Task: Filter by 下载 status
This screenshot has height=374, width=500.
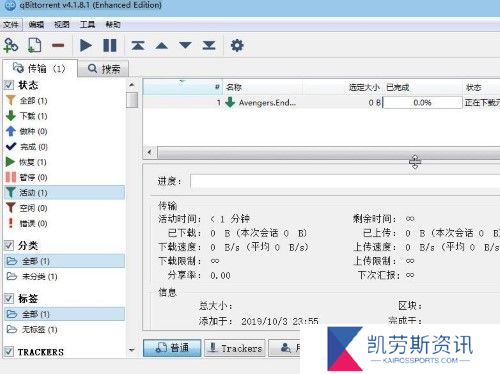Action: (x=65, y=116)
